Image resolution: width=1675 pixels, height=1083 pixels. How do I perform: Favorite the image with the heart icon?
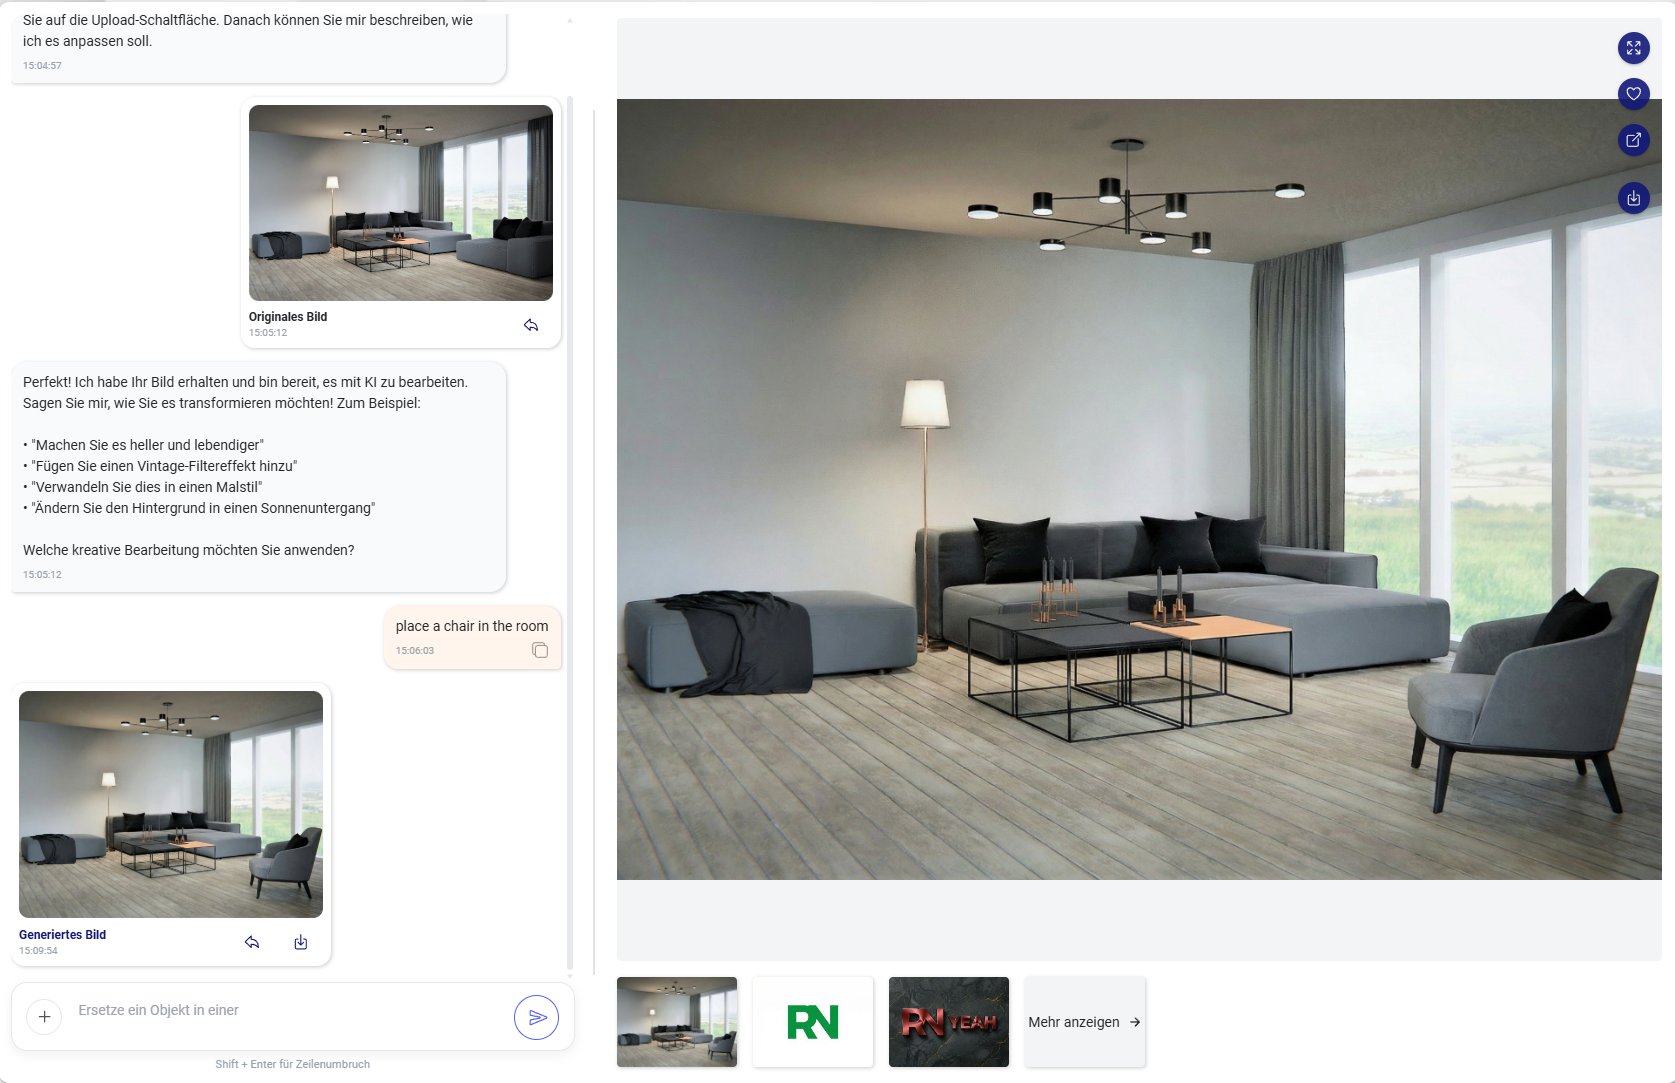click(1633, 94)
